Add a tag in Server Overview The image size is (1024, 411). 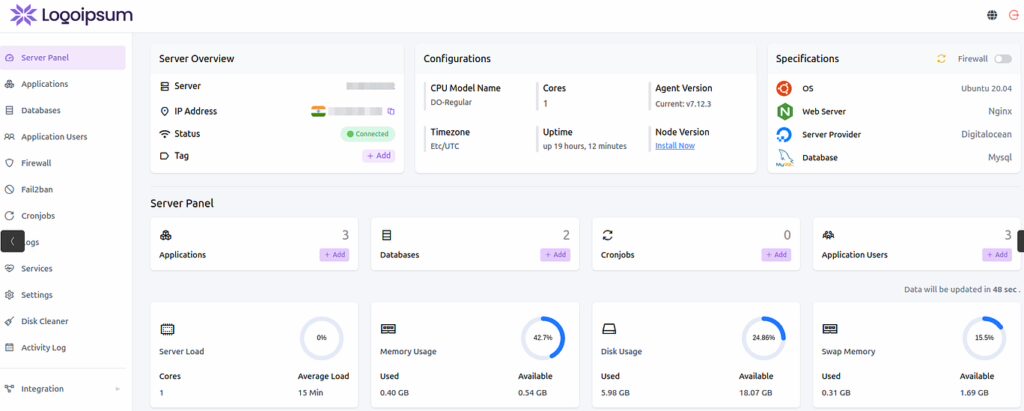pos(378,156)
